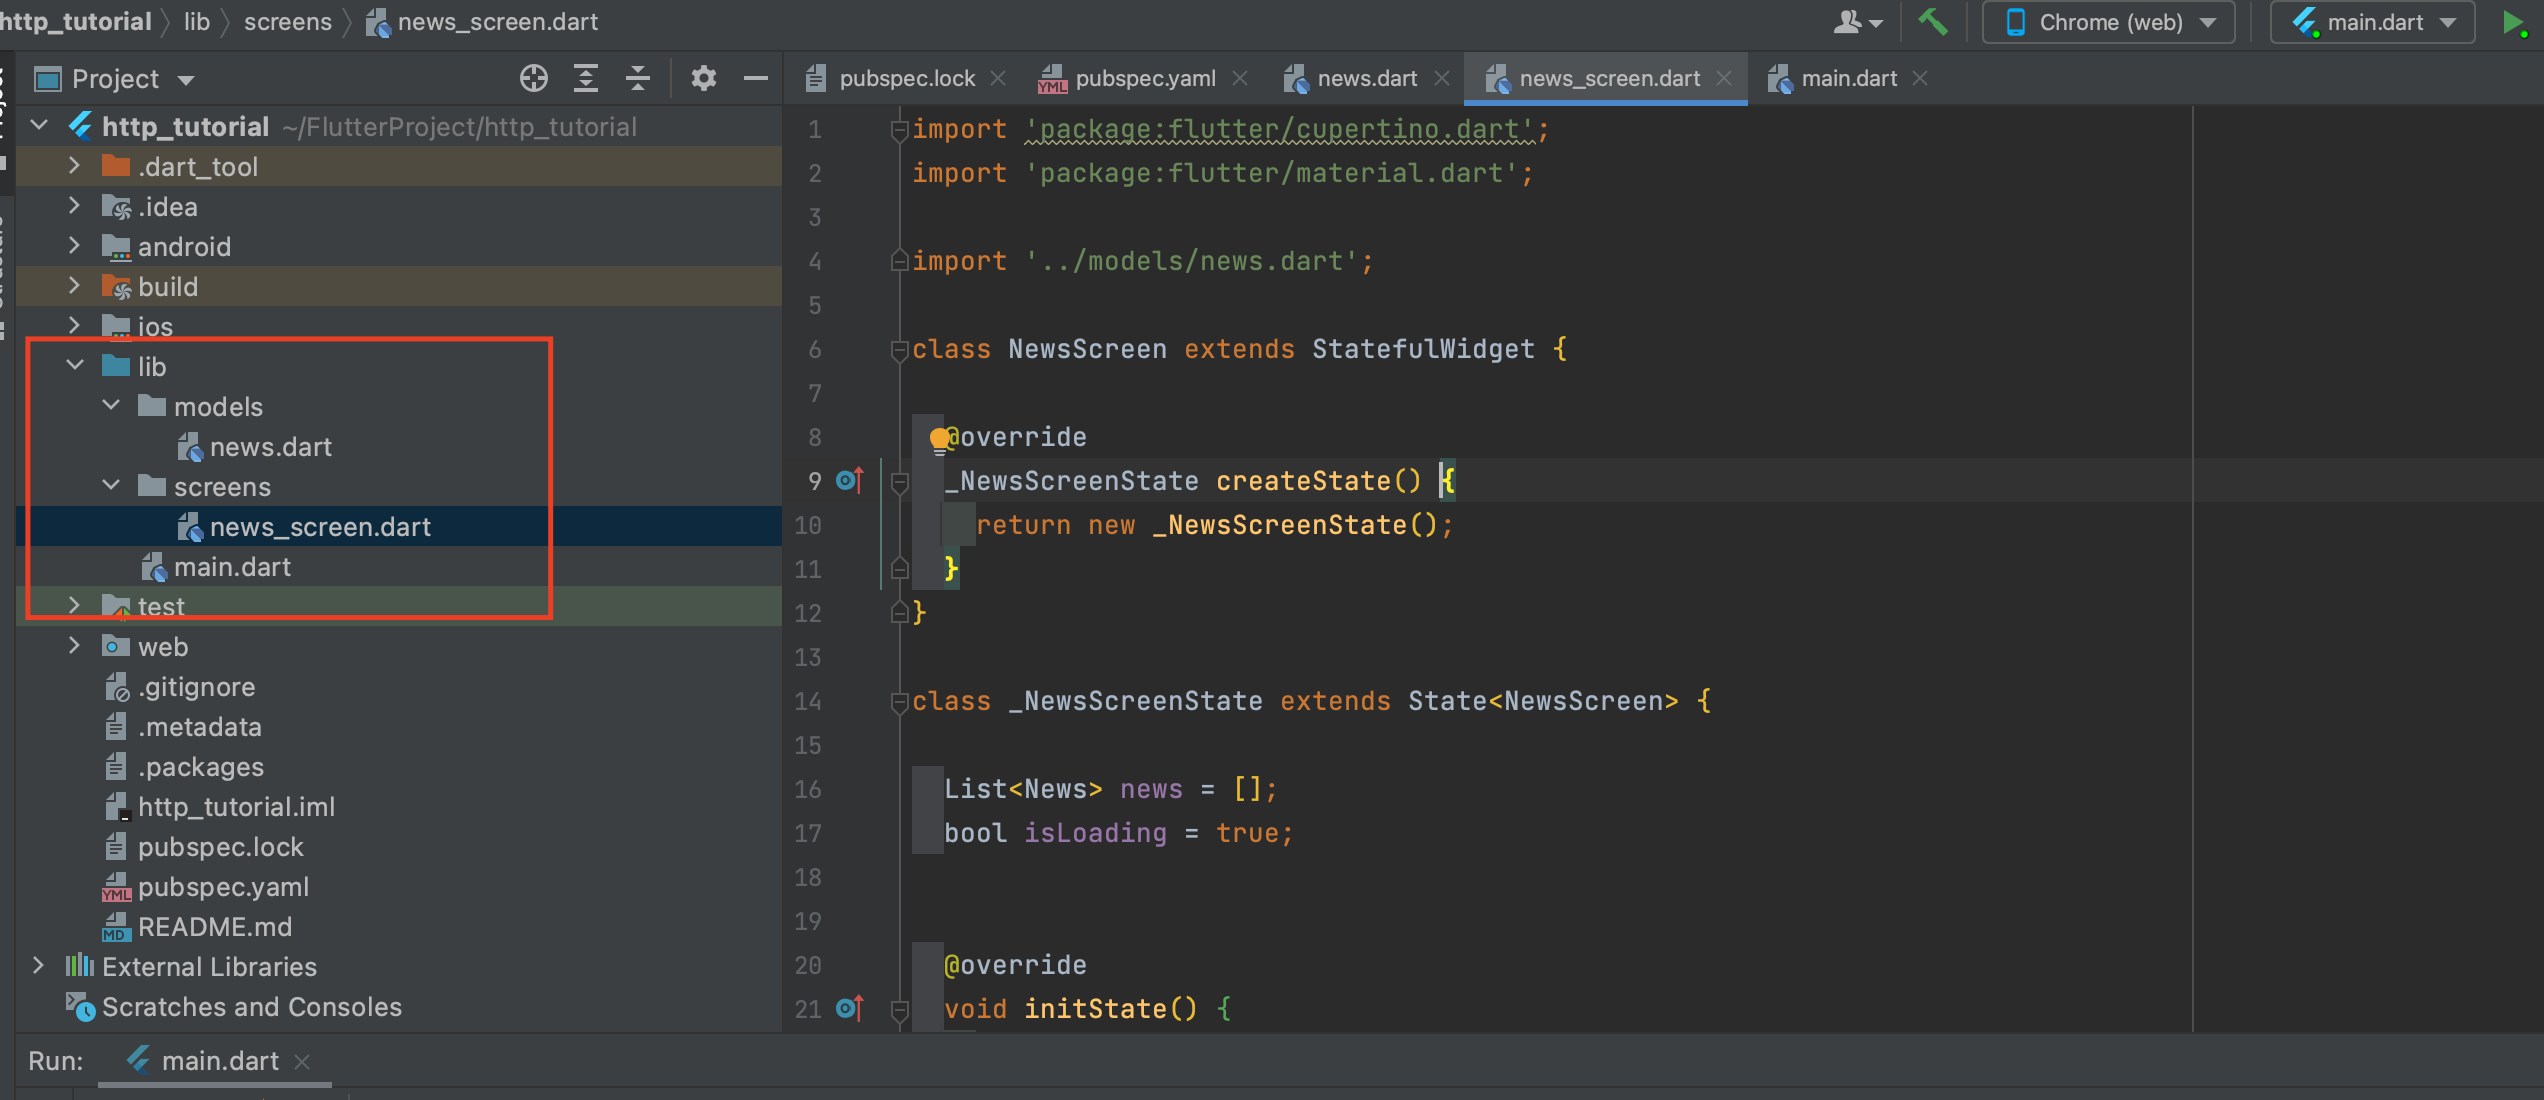Toggle fold marker on line 1 imports

[x=899, y=130]
